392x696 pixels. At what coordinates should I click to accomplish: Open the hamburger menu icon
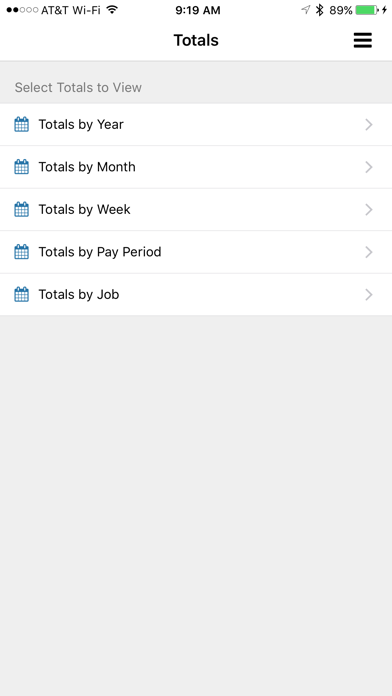point(362,40)
